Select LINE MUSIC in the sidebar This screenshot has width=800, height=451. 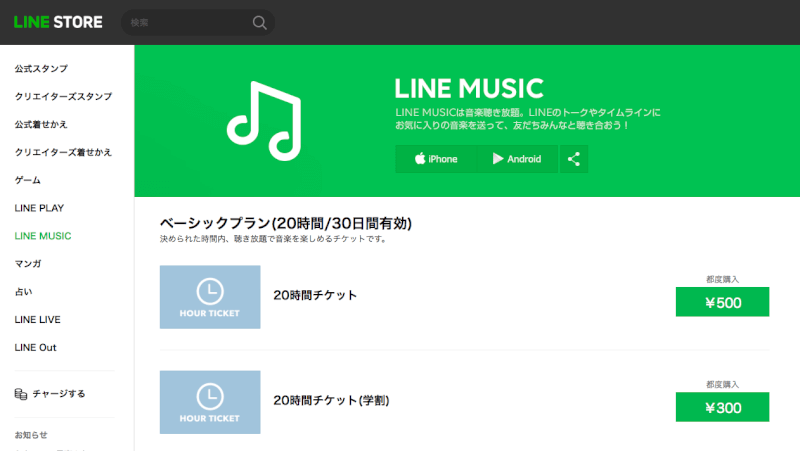click(43, 236)
